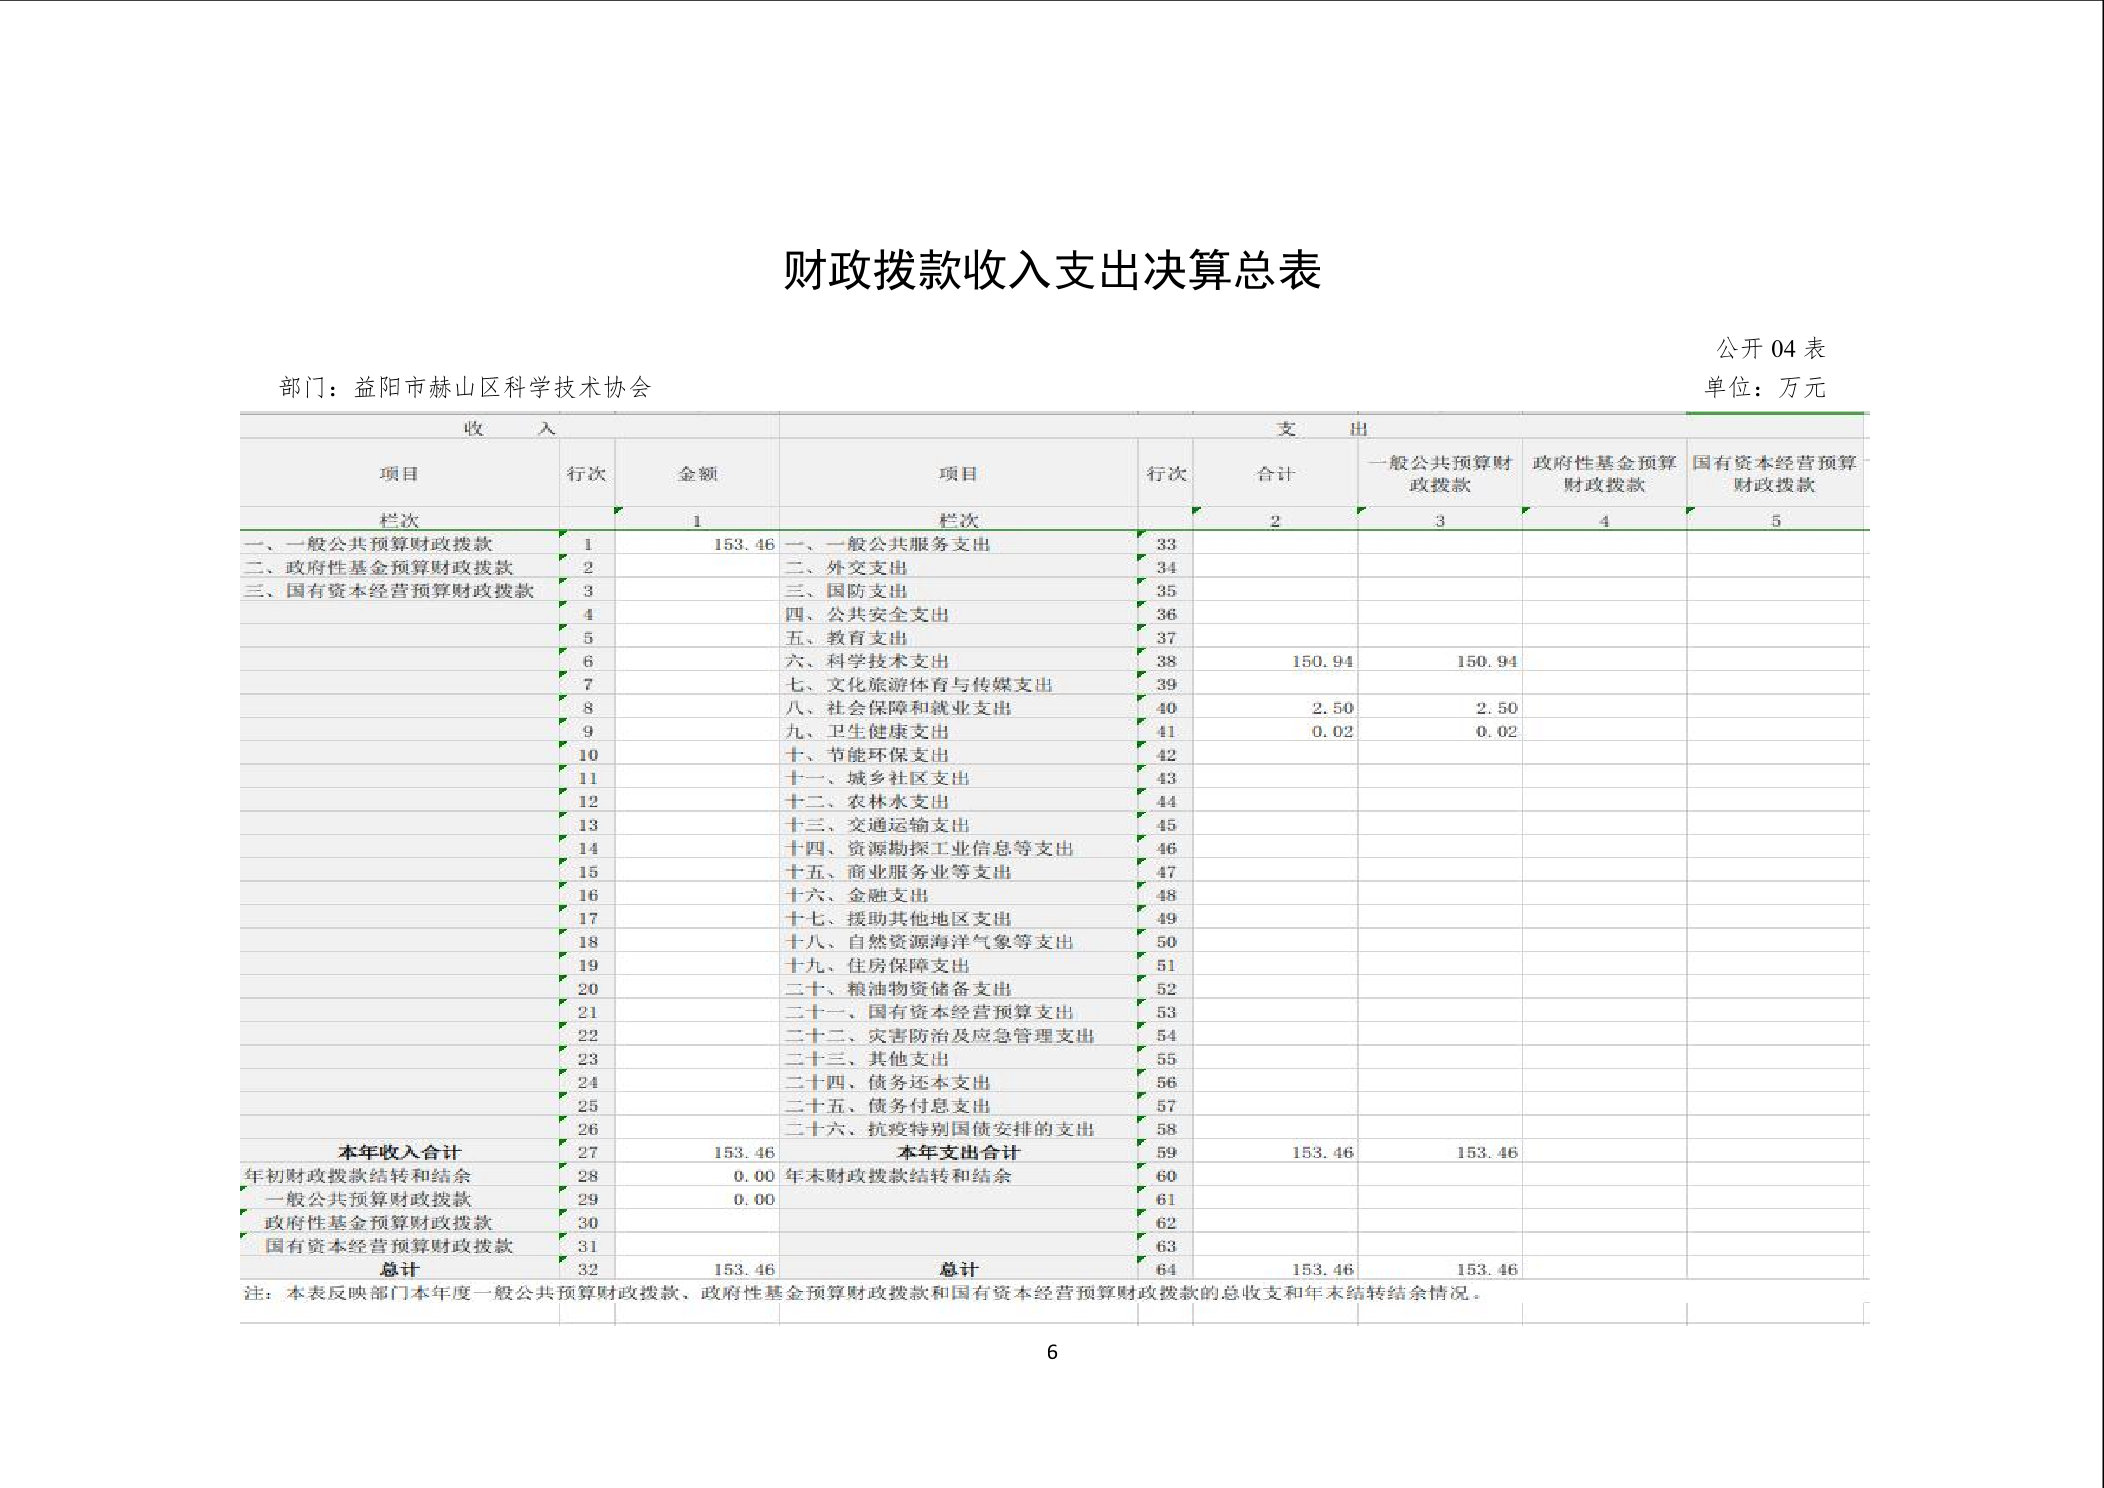Screen dimensions: 2104x1488
Task: Select the 本年支出合计 row label
Action: [958, 1152]
